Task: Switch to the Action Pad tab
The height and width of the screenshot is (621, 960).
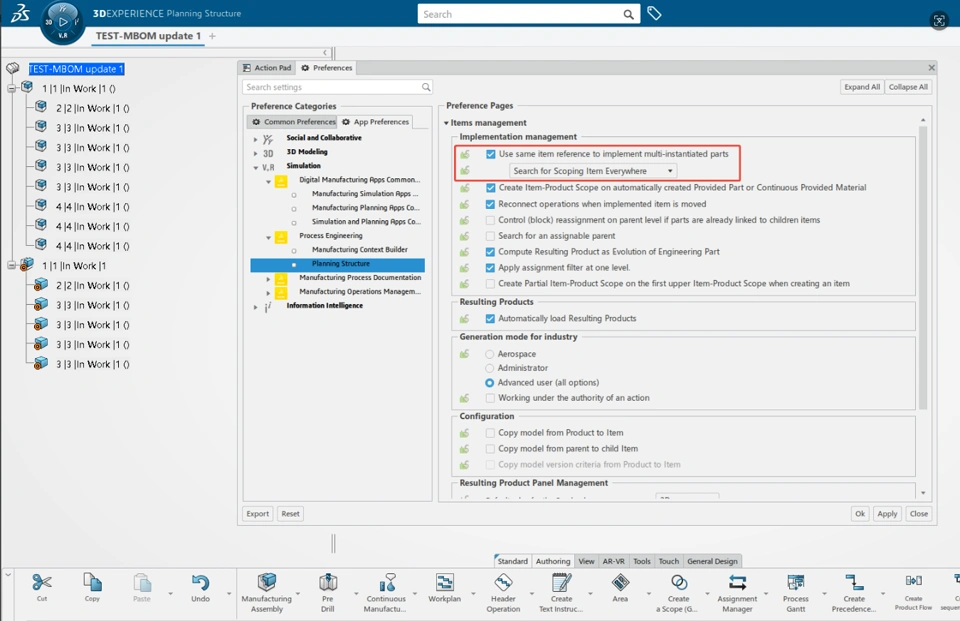Action: (x=267, y=67)
